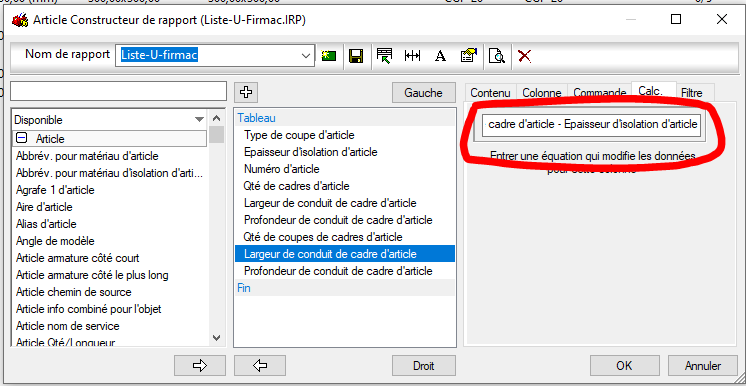Save the report with floppy disk icon
The width and height of the screenshot is (746, 386).
pos(356,56)
